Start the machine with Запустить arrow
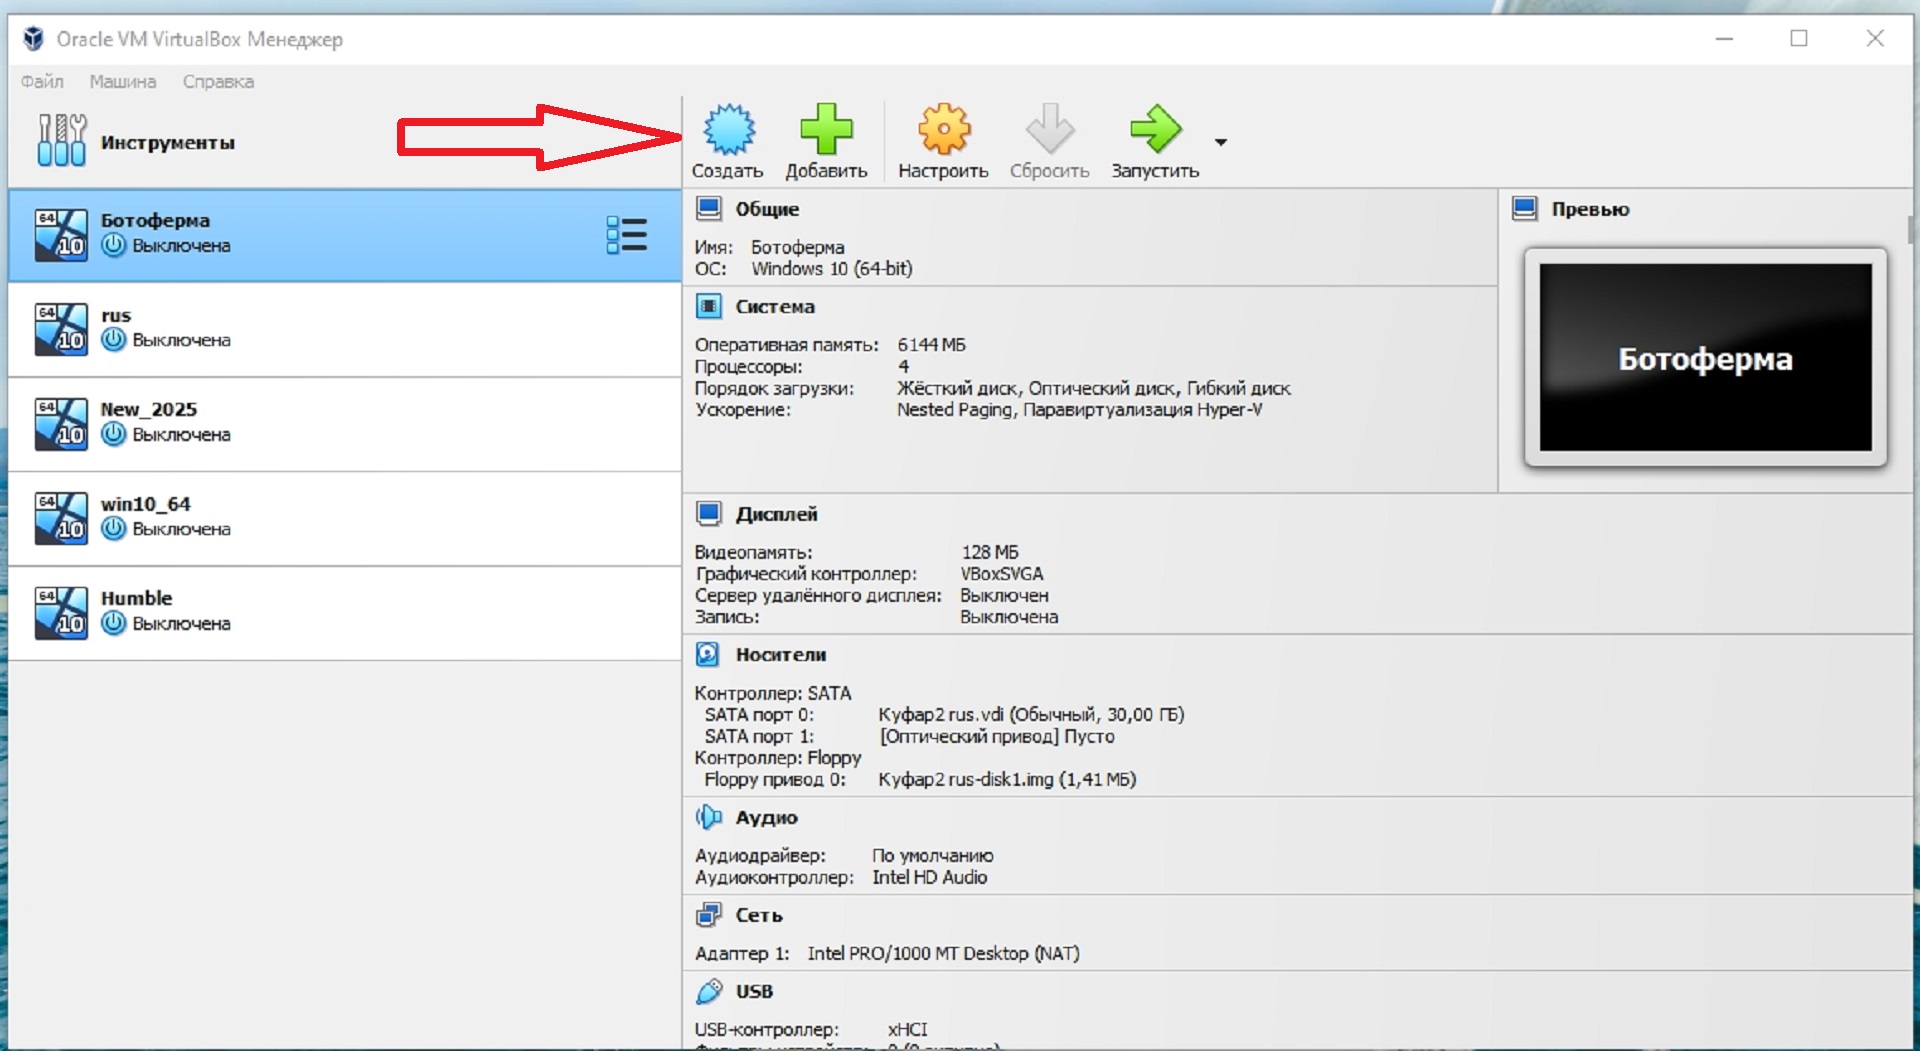This screenshot has width=1920, height=1051. [1156, 130]
